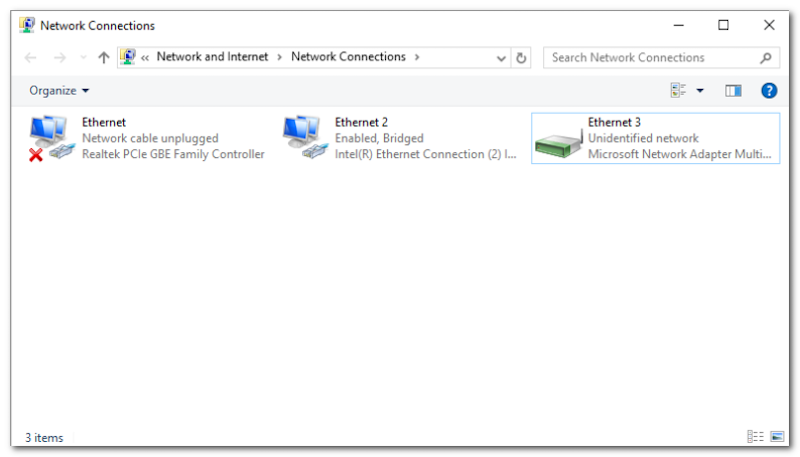Click the search magnifier icon
The image size is (800, 457).
click(766, 58)
